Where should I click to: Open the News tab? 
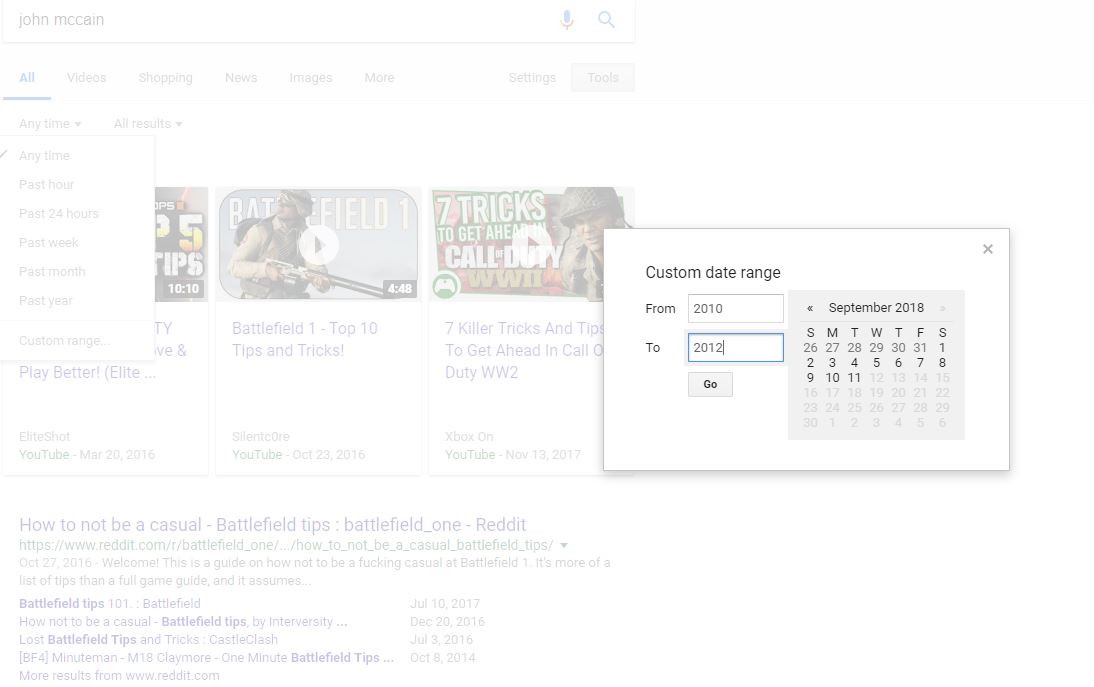241,78
